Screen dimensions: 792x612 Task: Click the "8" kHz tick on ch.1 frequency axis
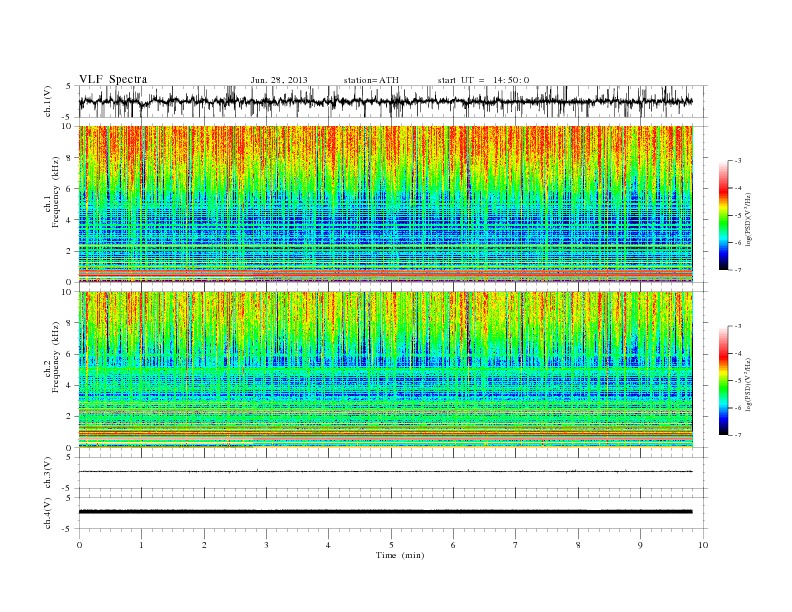coord(70,158)
